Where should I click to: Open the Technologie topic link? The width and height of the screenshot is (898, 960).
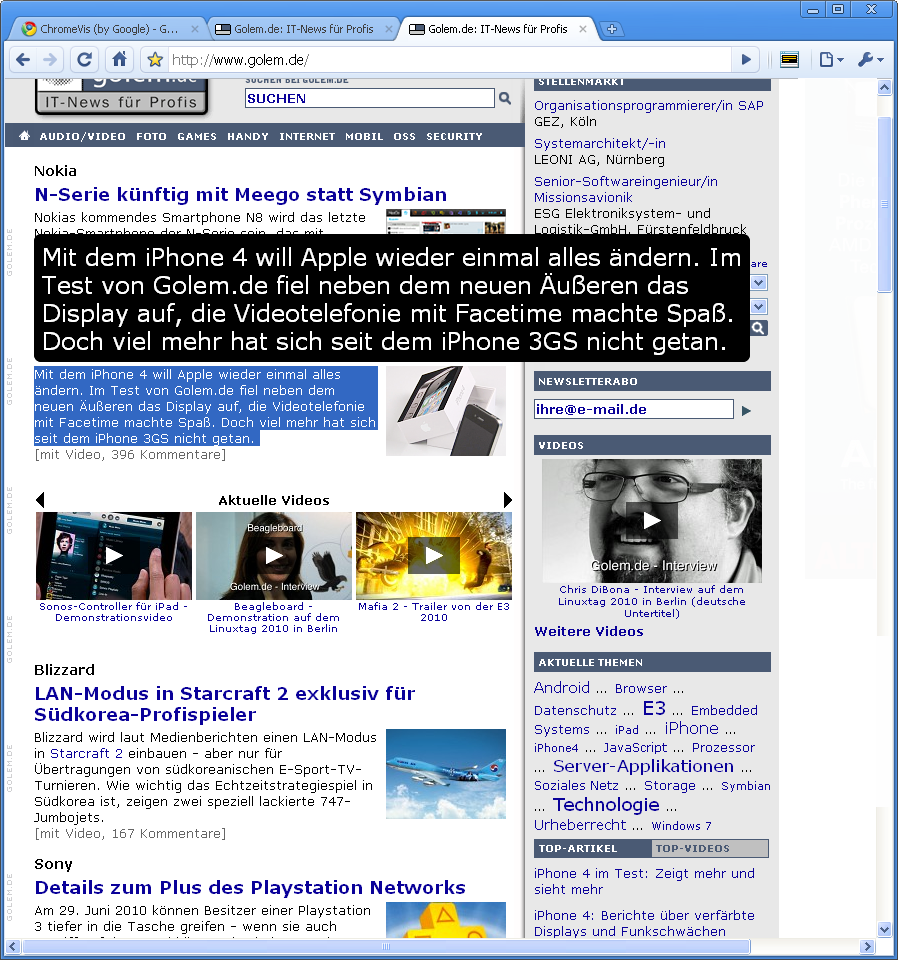click(x=606, y=804)
